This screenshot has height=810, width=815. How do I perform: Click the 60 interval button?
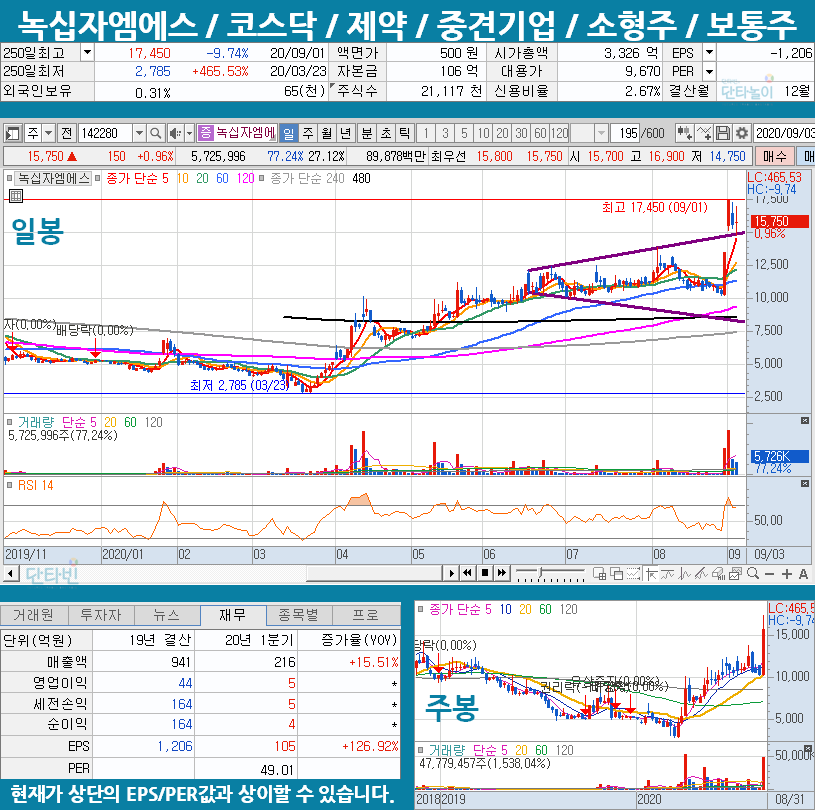(541, 134)
